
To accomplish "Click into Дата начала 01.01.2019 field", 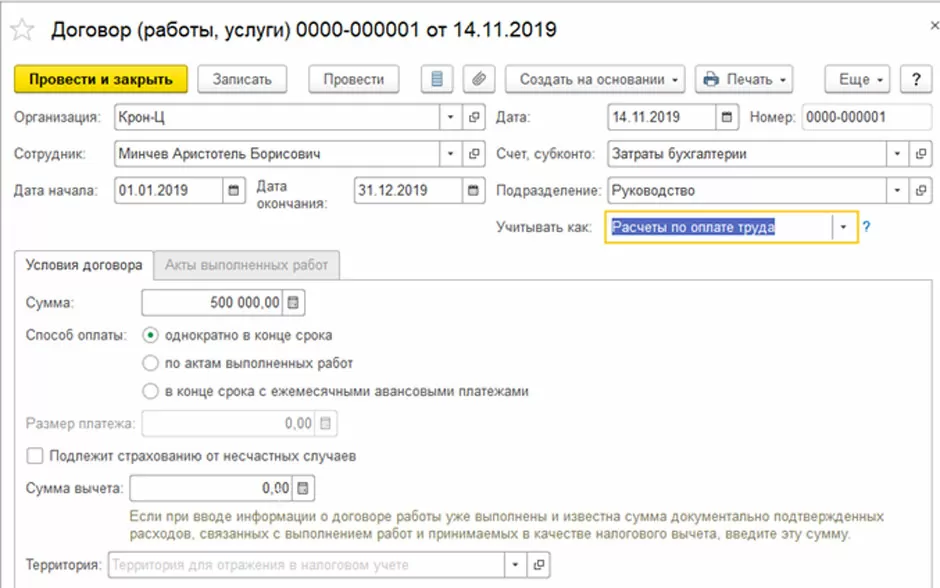I will coord(168,191).
